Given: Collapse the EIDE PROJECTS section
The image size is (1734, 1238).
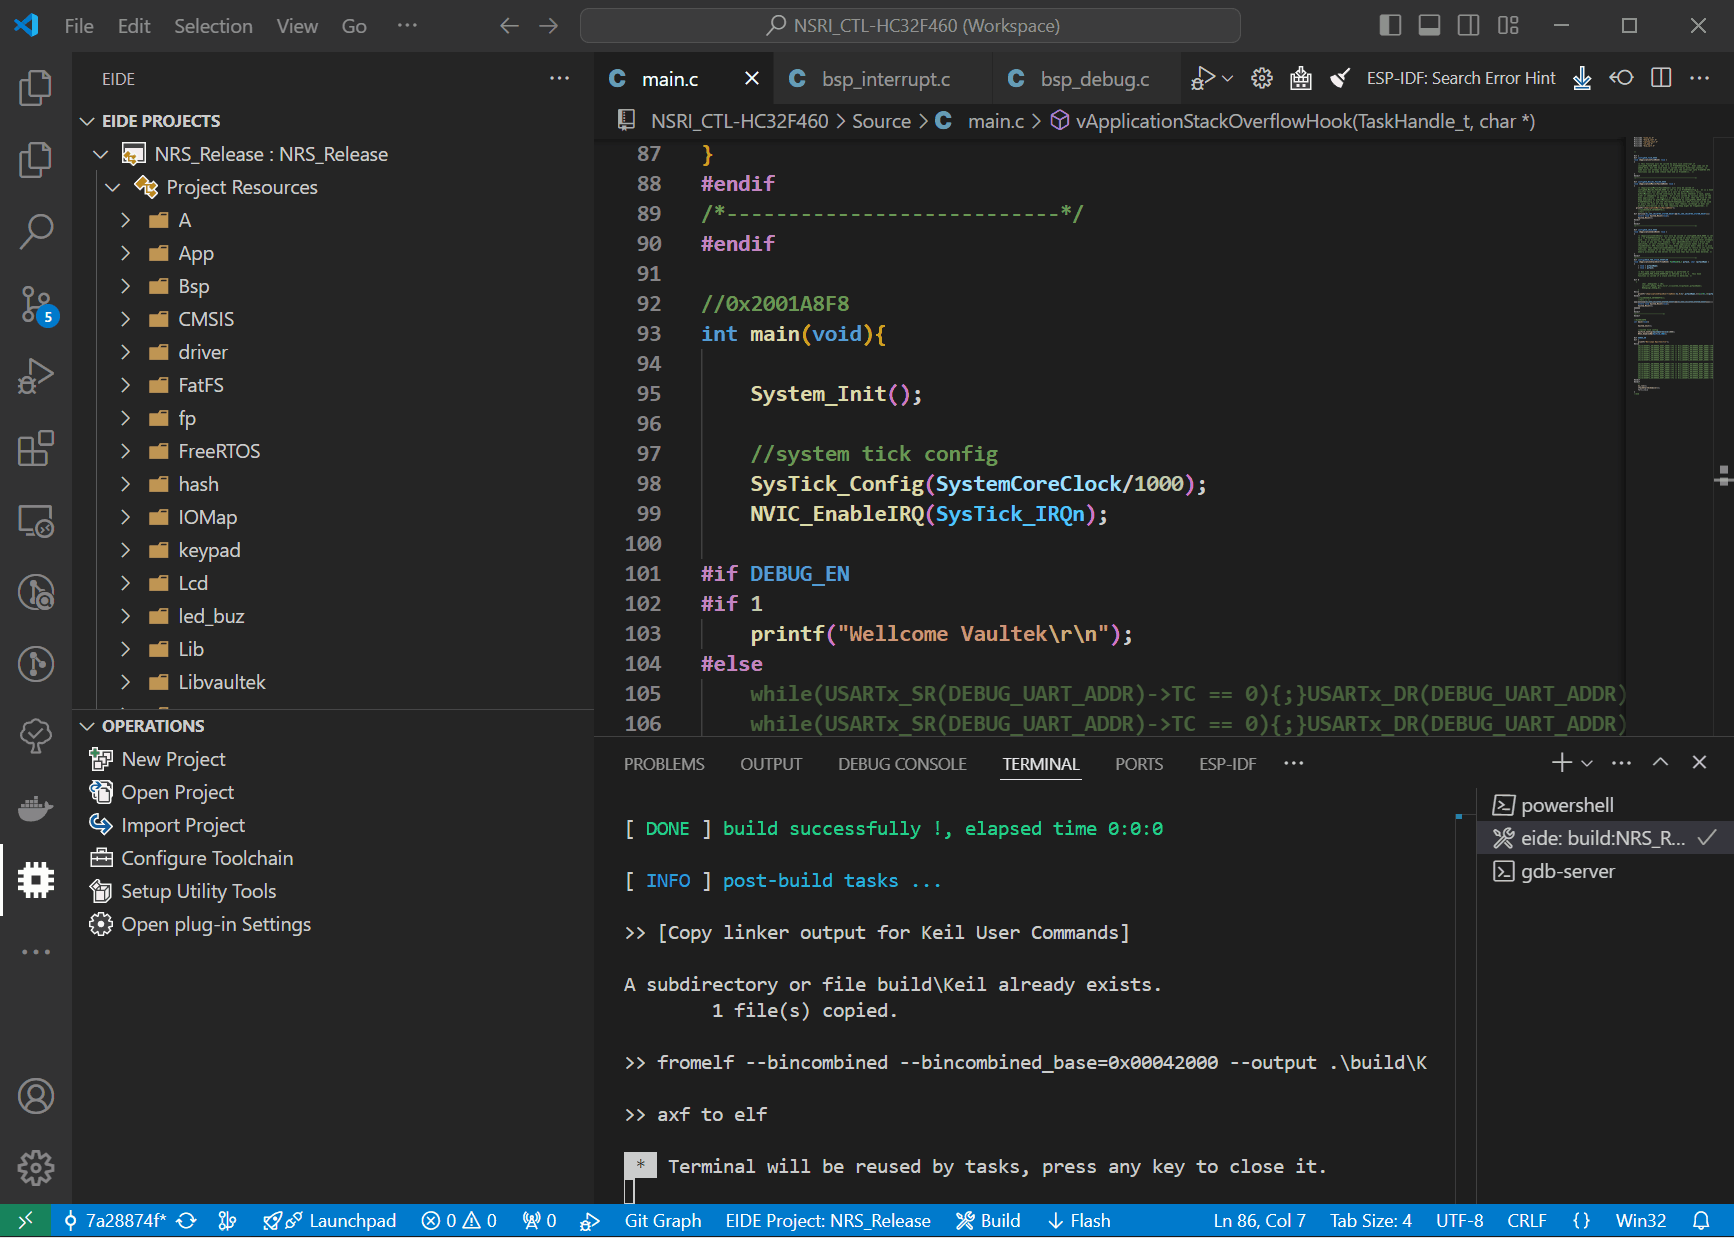Looking at the screenshot, I should [x=87, y=121].
